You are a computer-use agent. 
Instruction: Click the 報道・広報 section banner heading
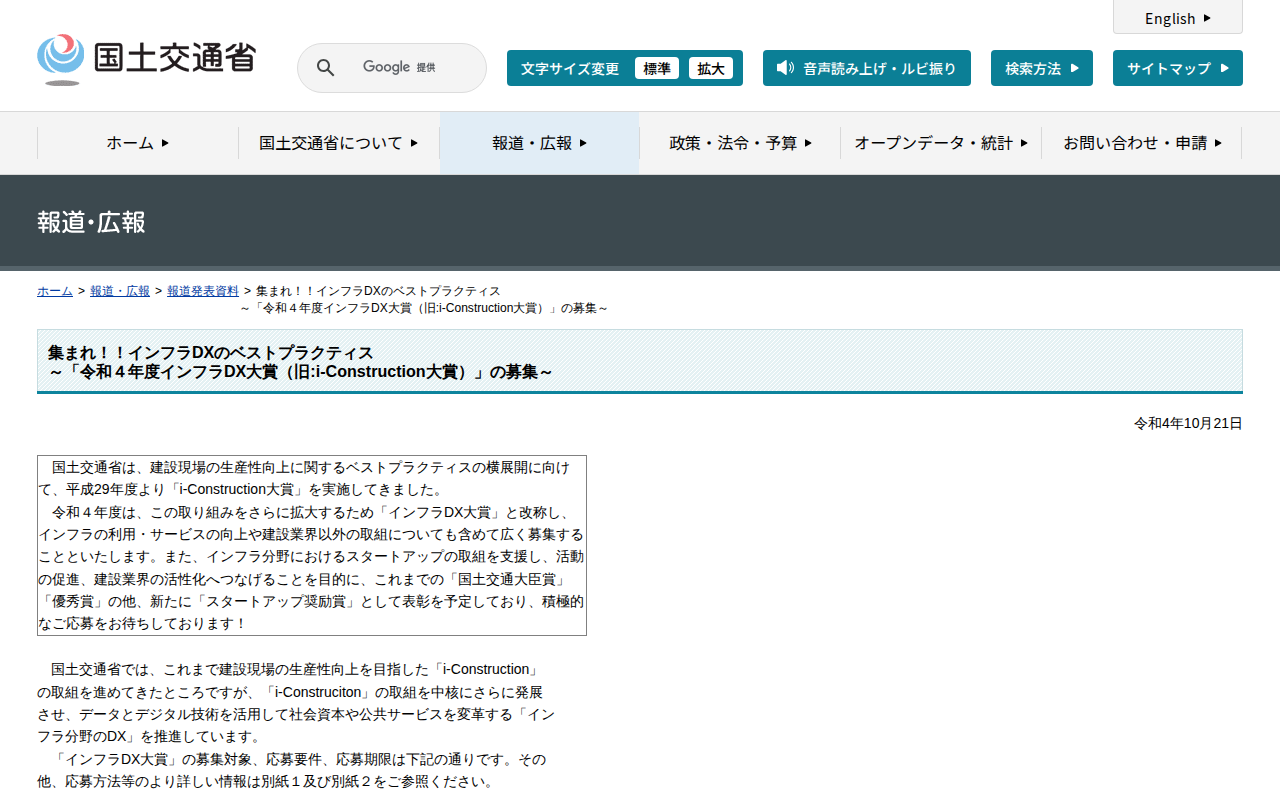click(x=92, y=222)
